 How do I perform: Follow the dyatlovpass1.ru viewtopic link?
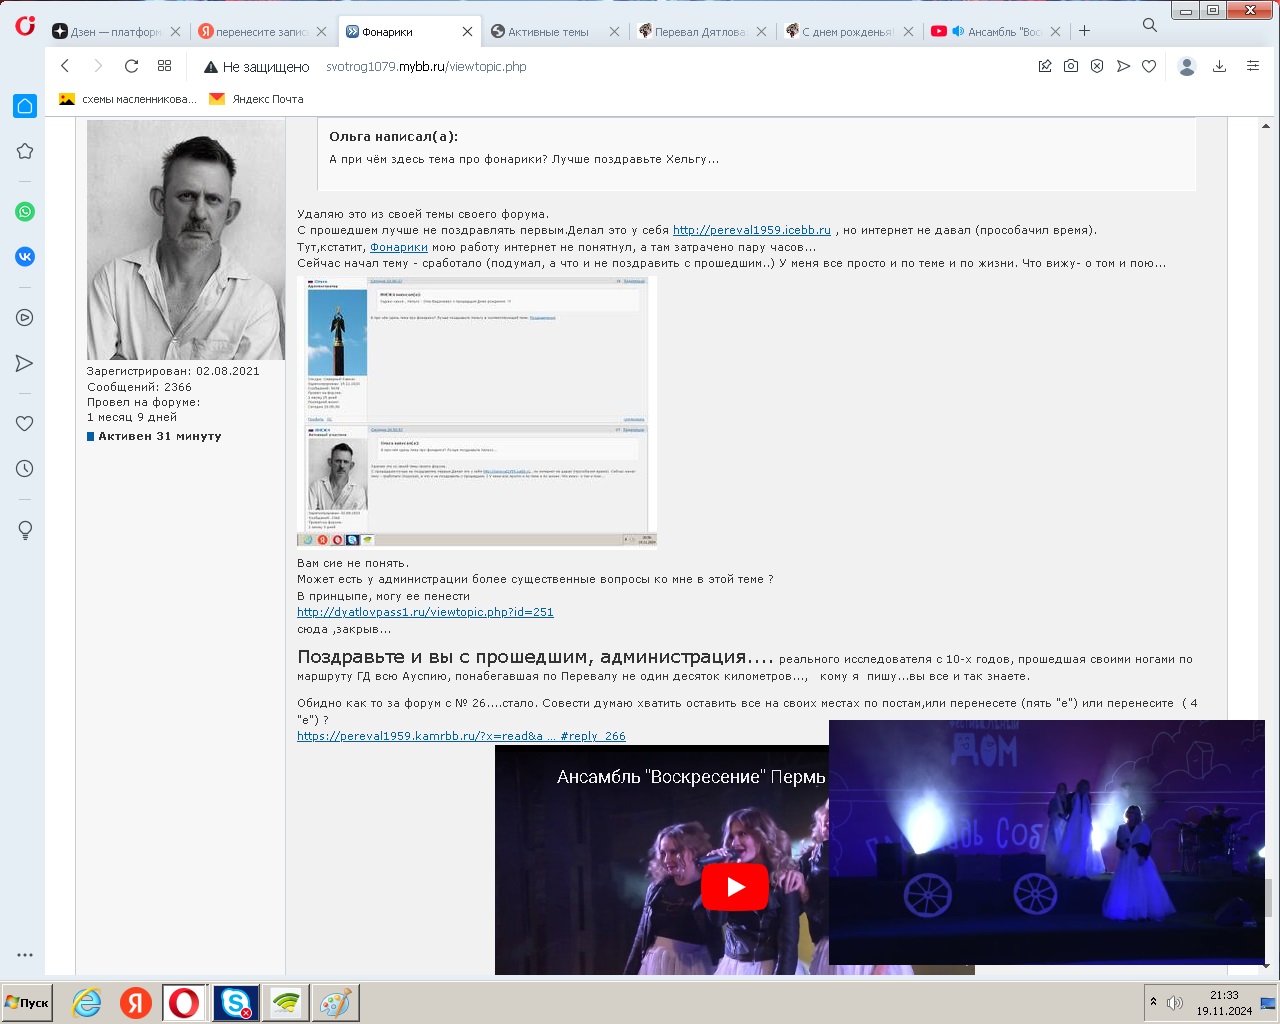(425, 612)
